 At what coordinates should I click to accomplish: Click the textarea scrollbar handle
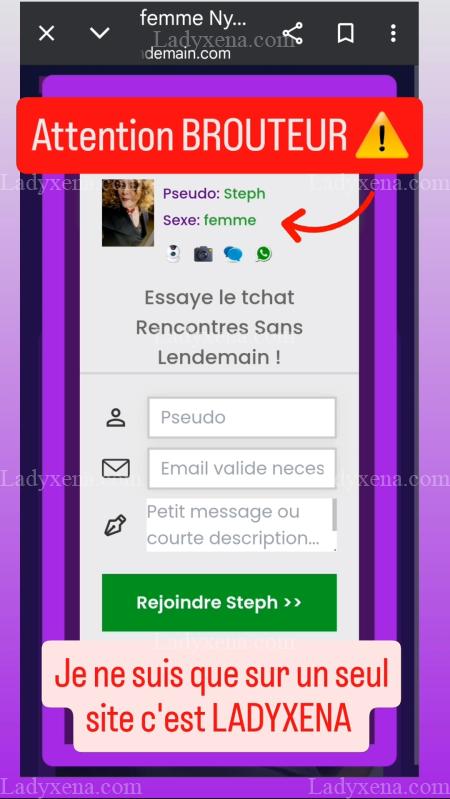pos(334,514)
